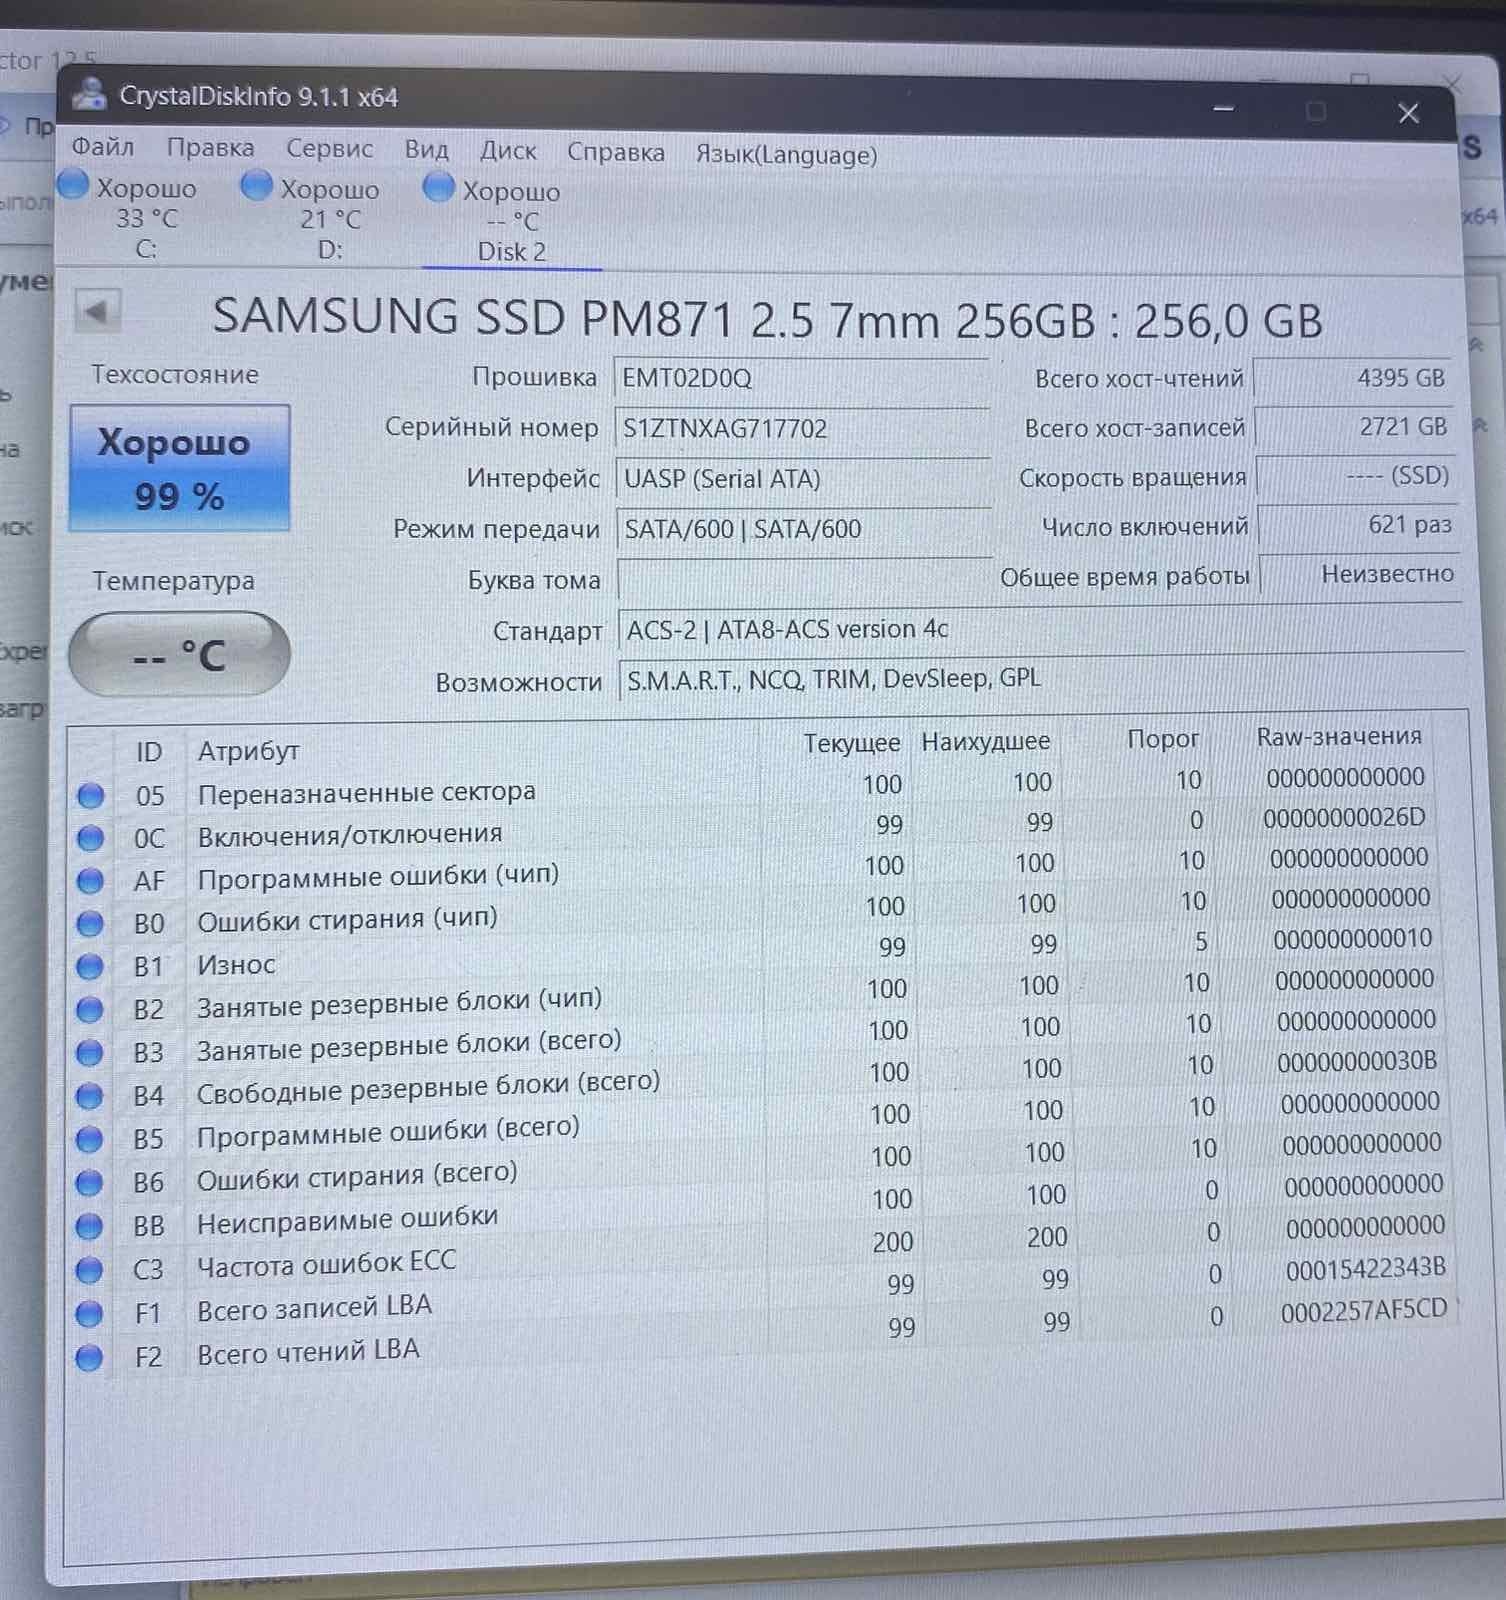
Task: Click the previous disk arrow button
Action: [x=97, y=312]
